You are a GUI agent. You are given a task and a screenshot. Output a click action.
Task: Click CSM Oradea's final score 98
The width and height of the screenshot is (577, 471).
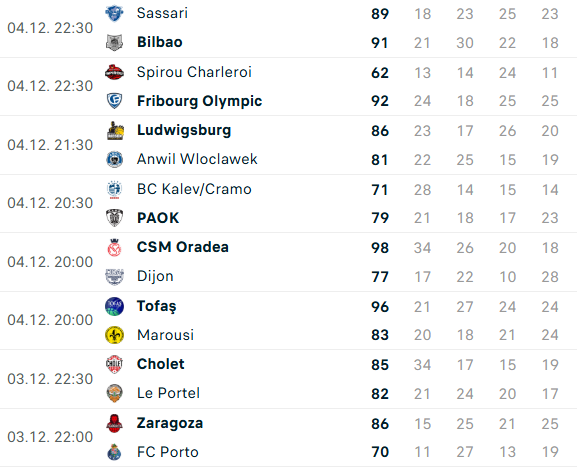click(x=380, y=248)
